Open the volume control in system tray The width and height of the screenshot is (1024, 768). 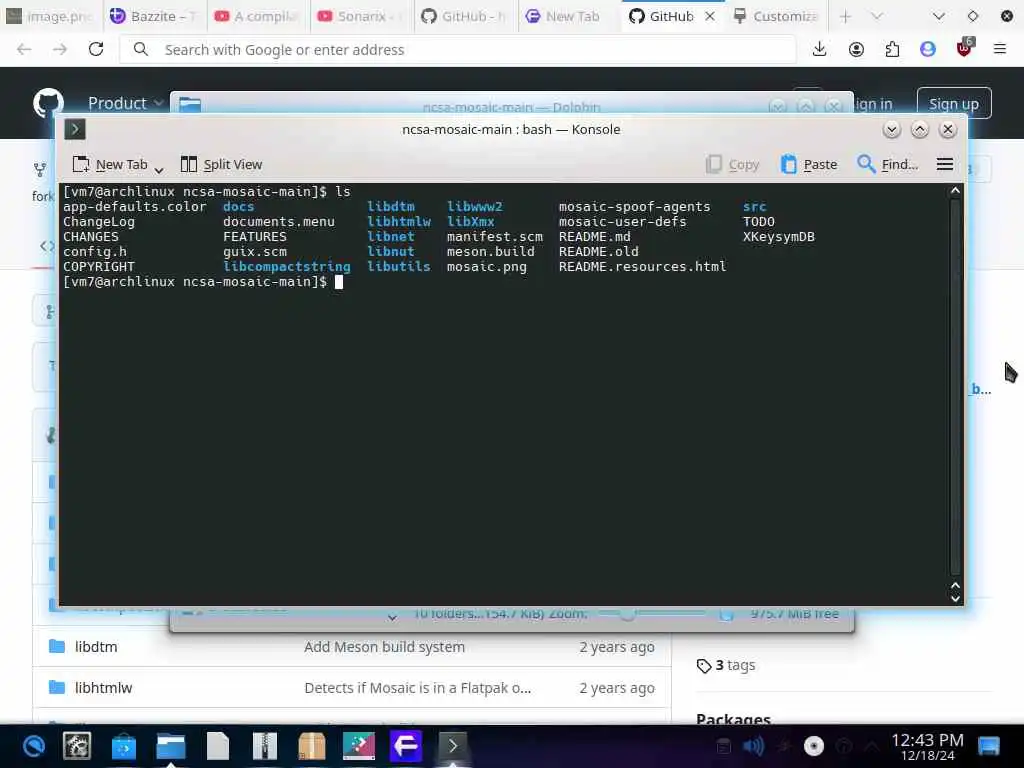753,746
